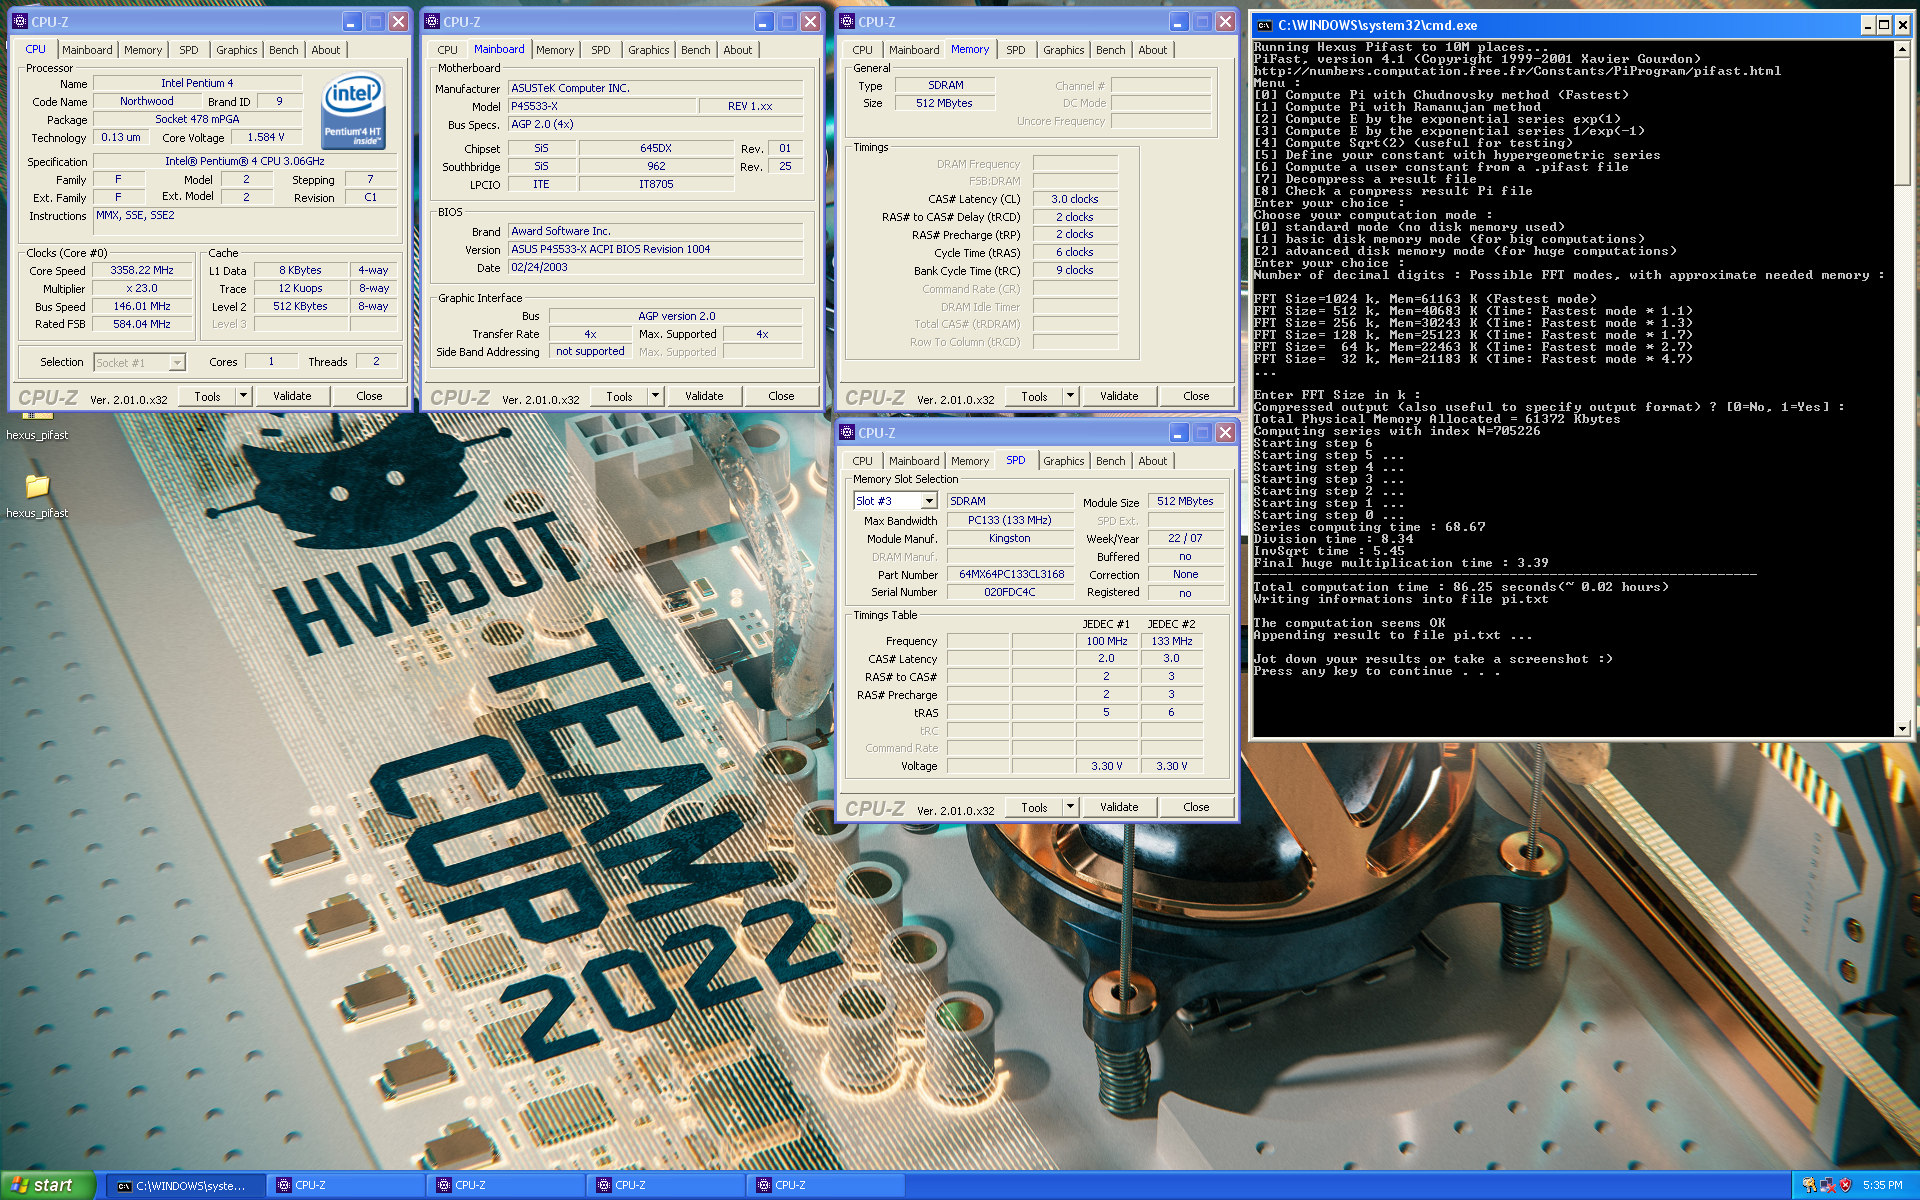Click the Model field P4S533-X
The height and width of the screenshot is (1200, 1920).
coord(602,106)
